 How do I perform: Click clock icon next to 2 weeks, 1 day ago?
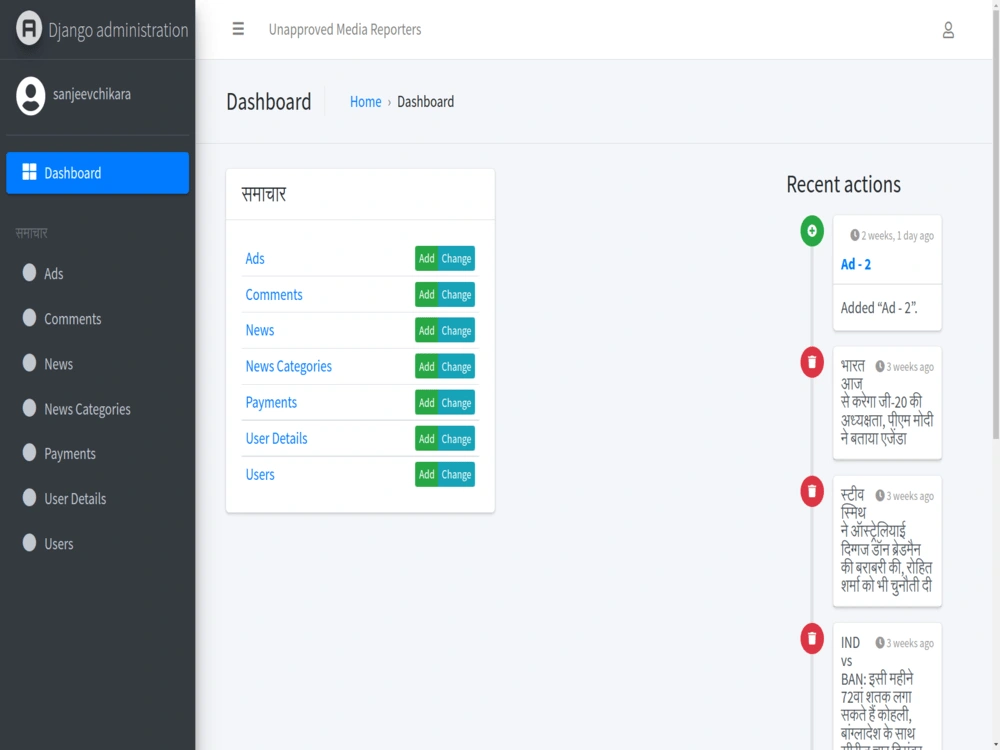855,235
